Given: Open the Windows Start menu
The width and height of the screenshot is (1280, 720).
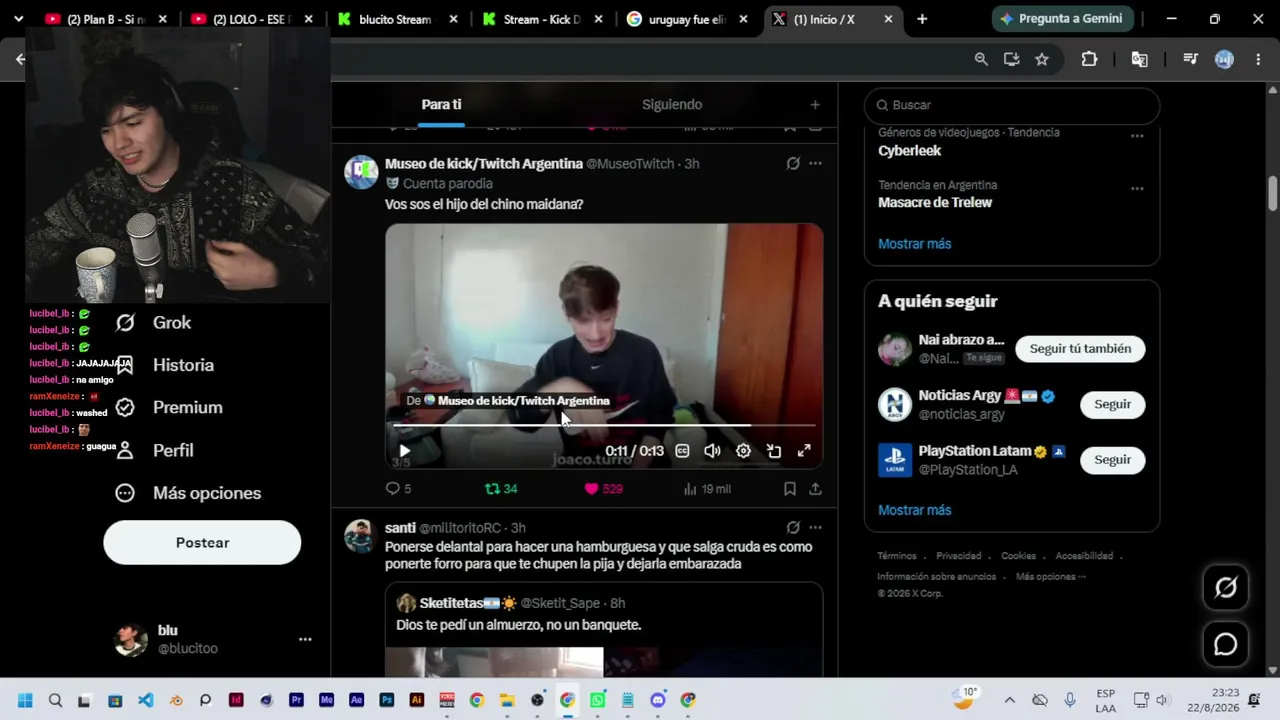Looking at the screenshot, I should click(25, 700).
